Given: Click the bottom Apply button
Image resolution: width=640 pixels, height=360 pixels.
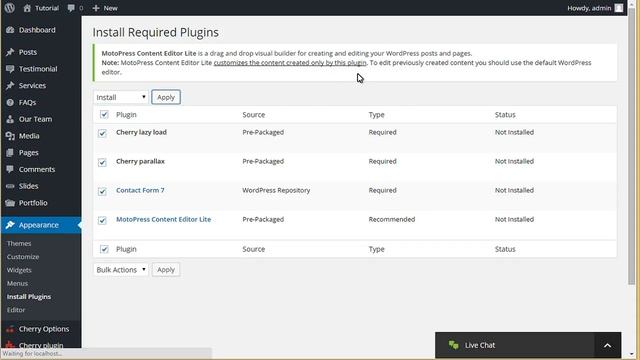Looking at the screenshot, I should (166, 270).
